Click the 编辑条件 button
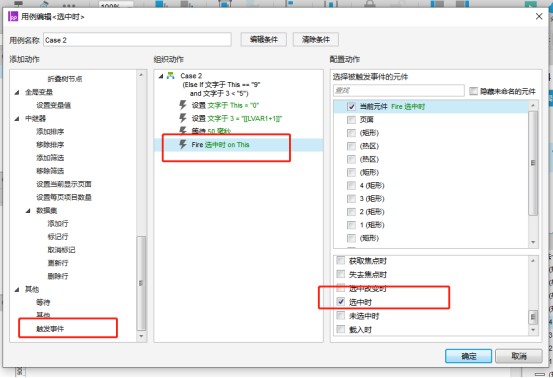The image size is (553, 378). [264, 39]
